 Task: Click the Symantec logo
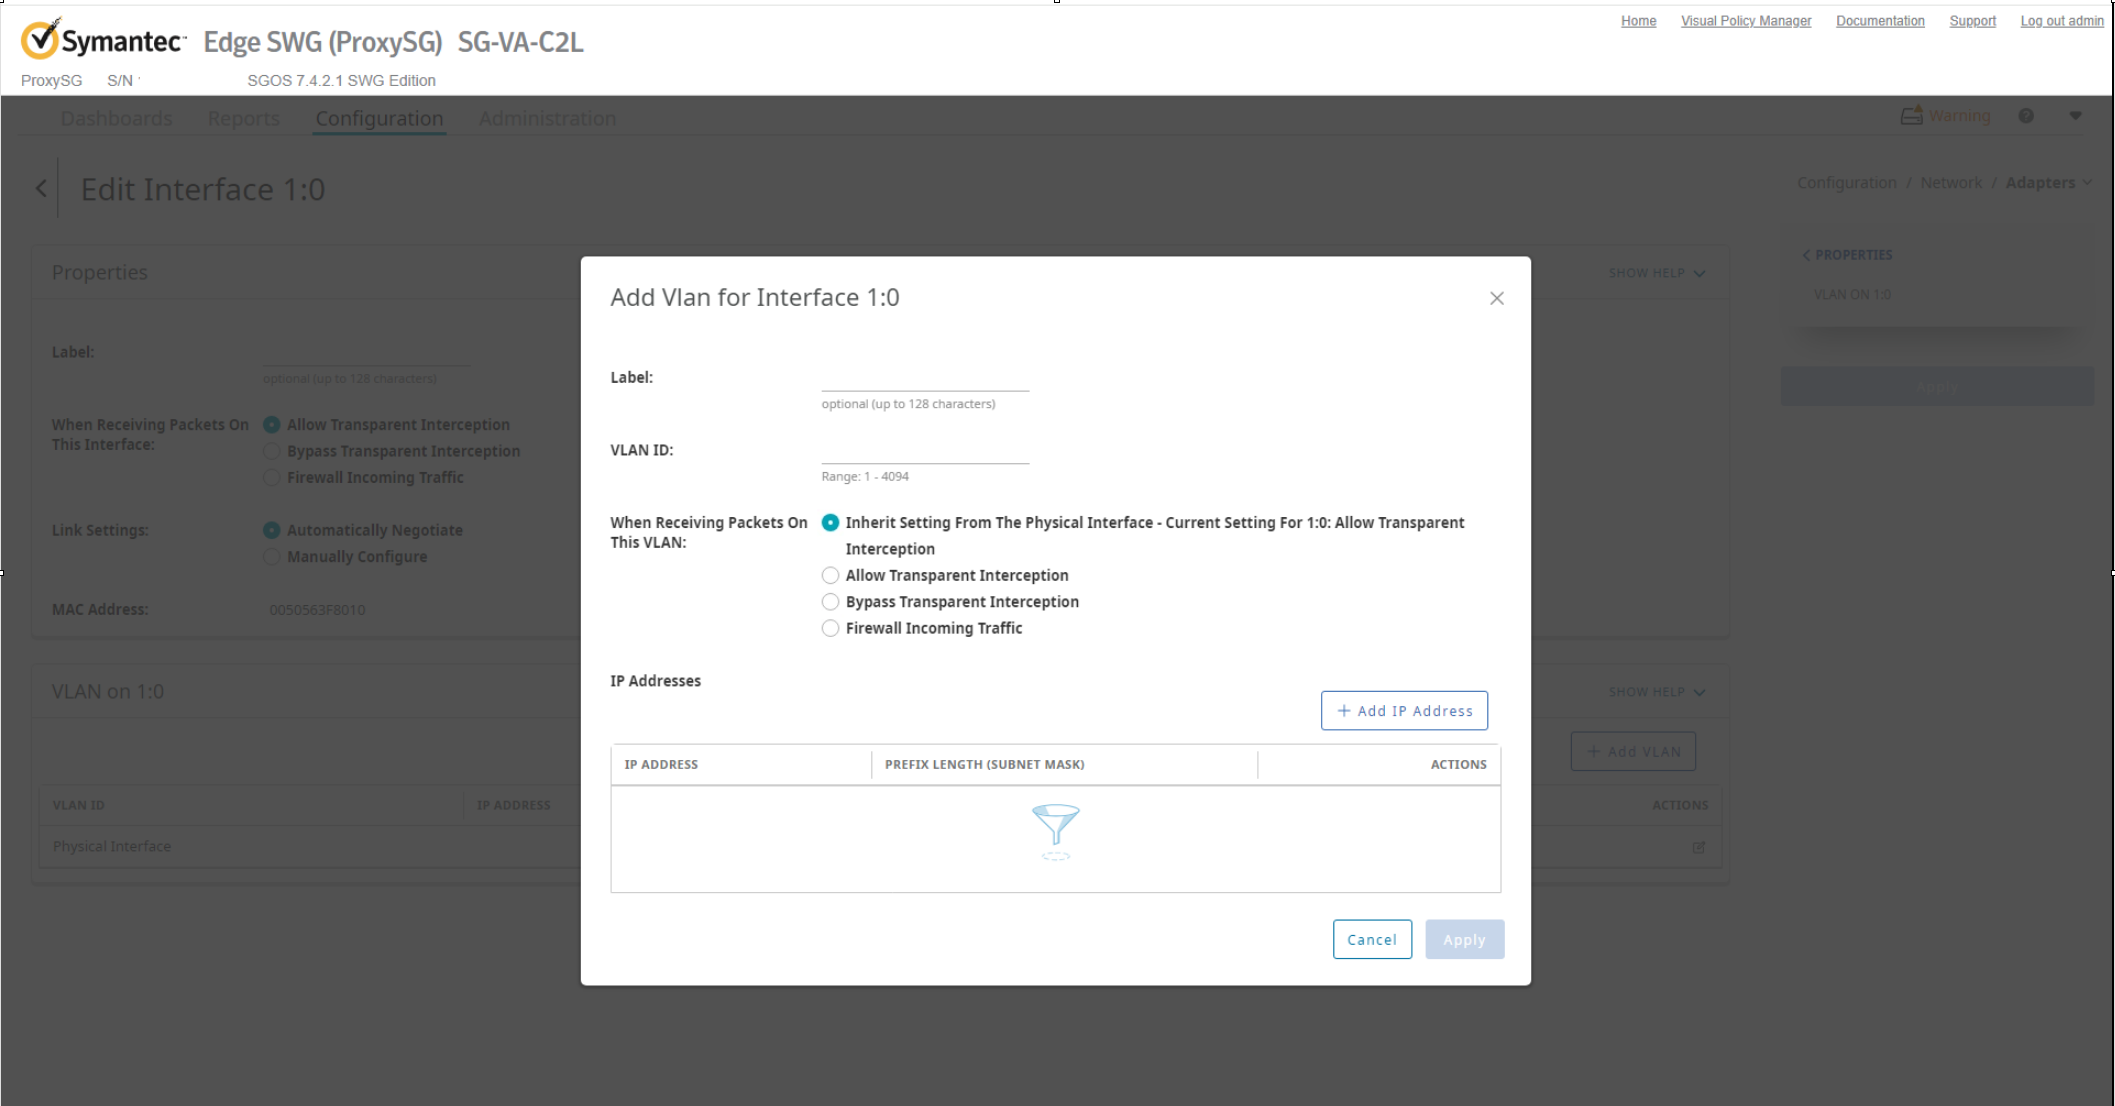103,41
